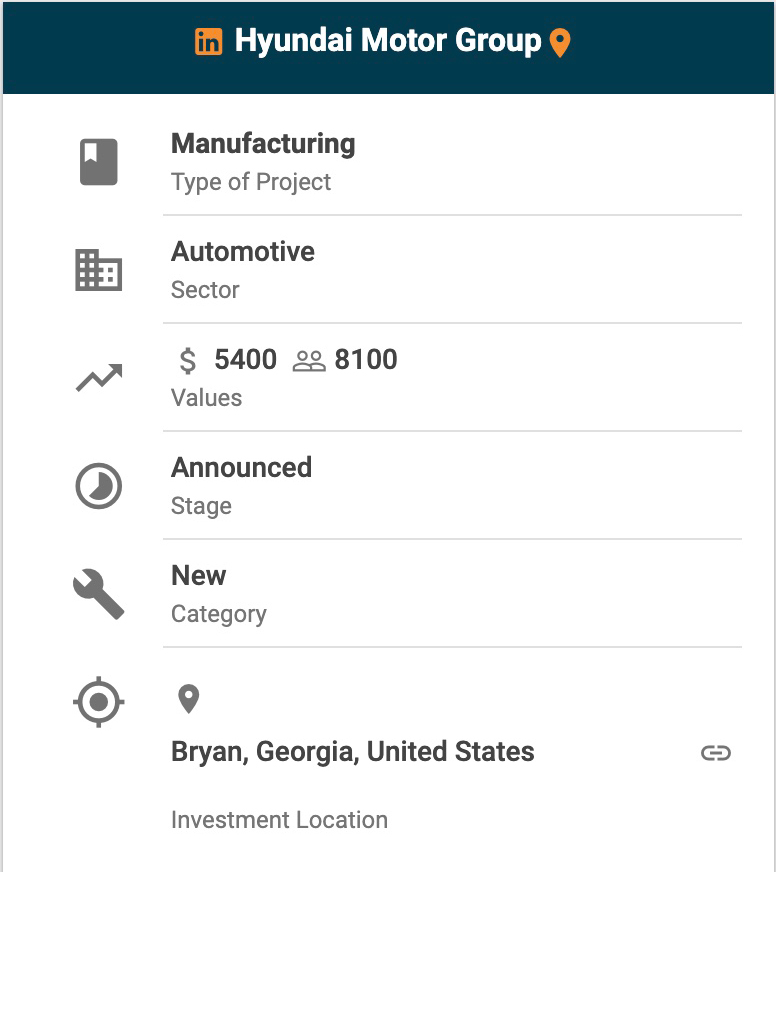
Task: Click the Hyundai Motor Group title
Action: click(x=387, y=42)
